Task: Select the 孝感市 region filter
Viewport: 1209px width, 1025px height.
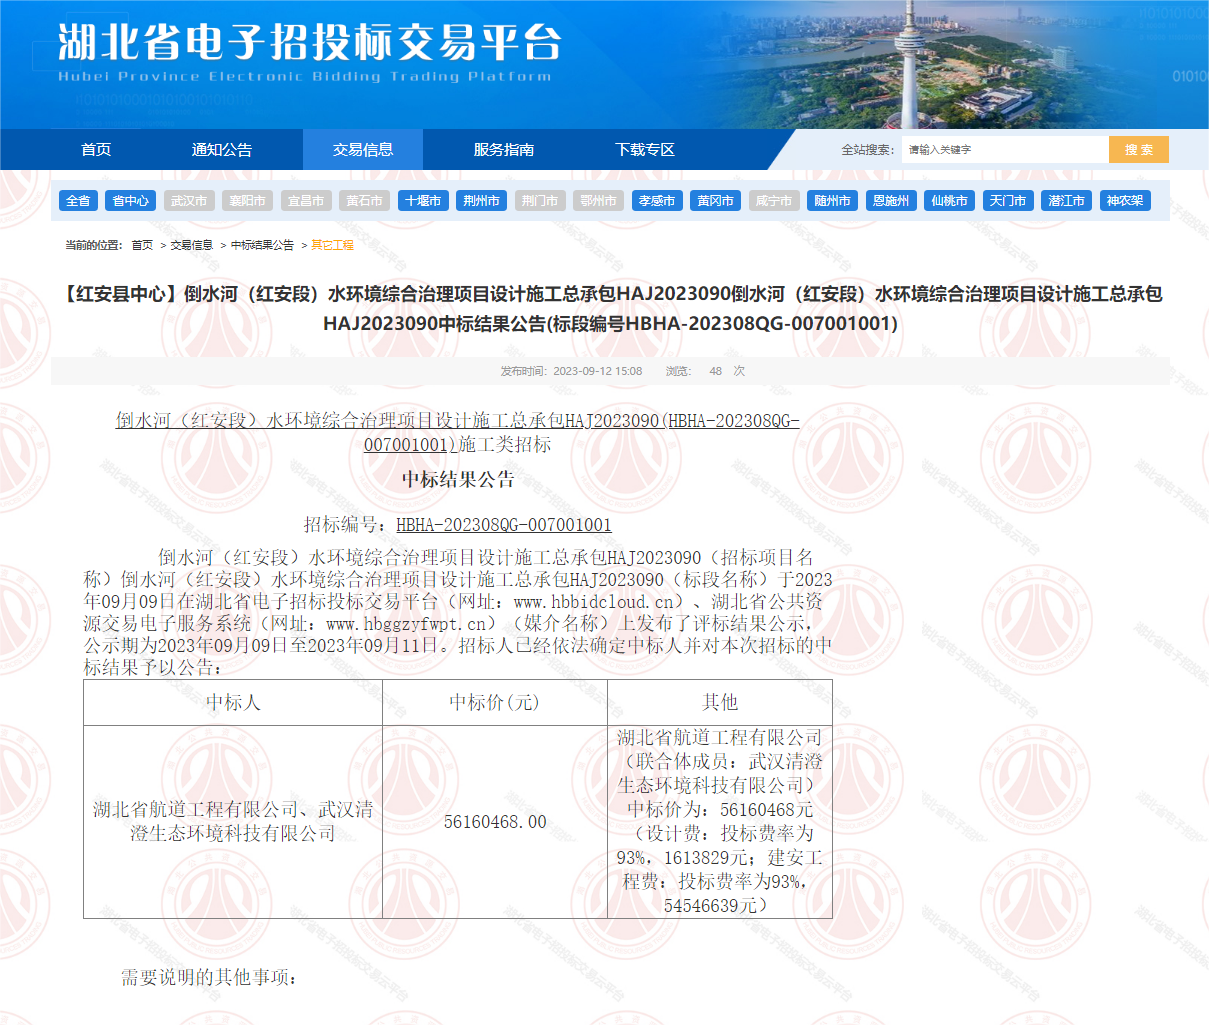Action: pyautogui.click(x=657, y=201)
